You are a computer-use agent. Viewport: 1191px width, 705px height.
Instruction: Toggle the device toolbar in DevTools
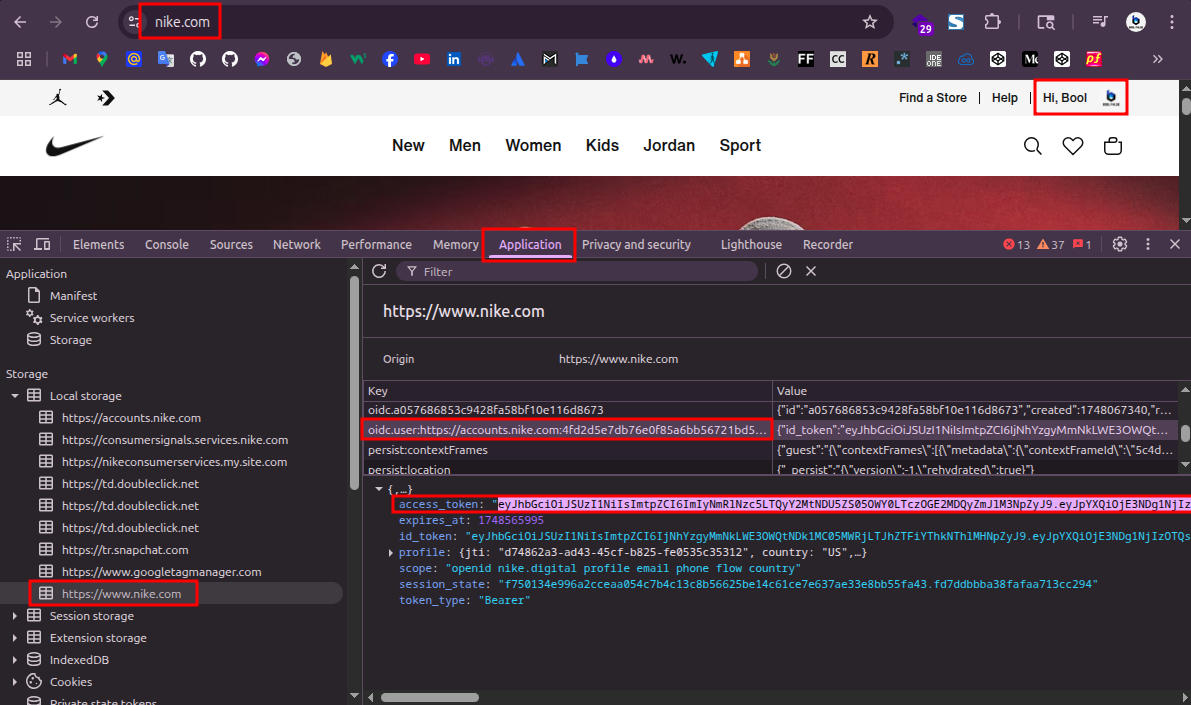[43, 245]
